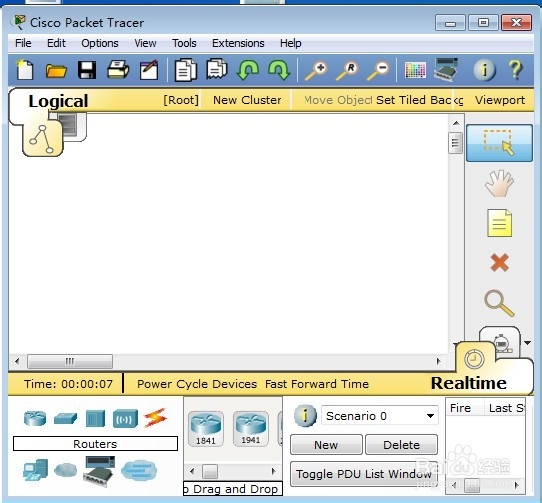Expand the Scenario 0 dropdown

430,416
